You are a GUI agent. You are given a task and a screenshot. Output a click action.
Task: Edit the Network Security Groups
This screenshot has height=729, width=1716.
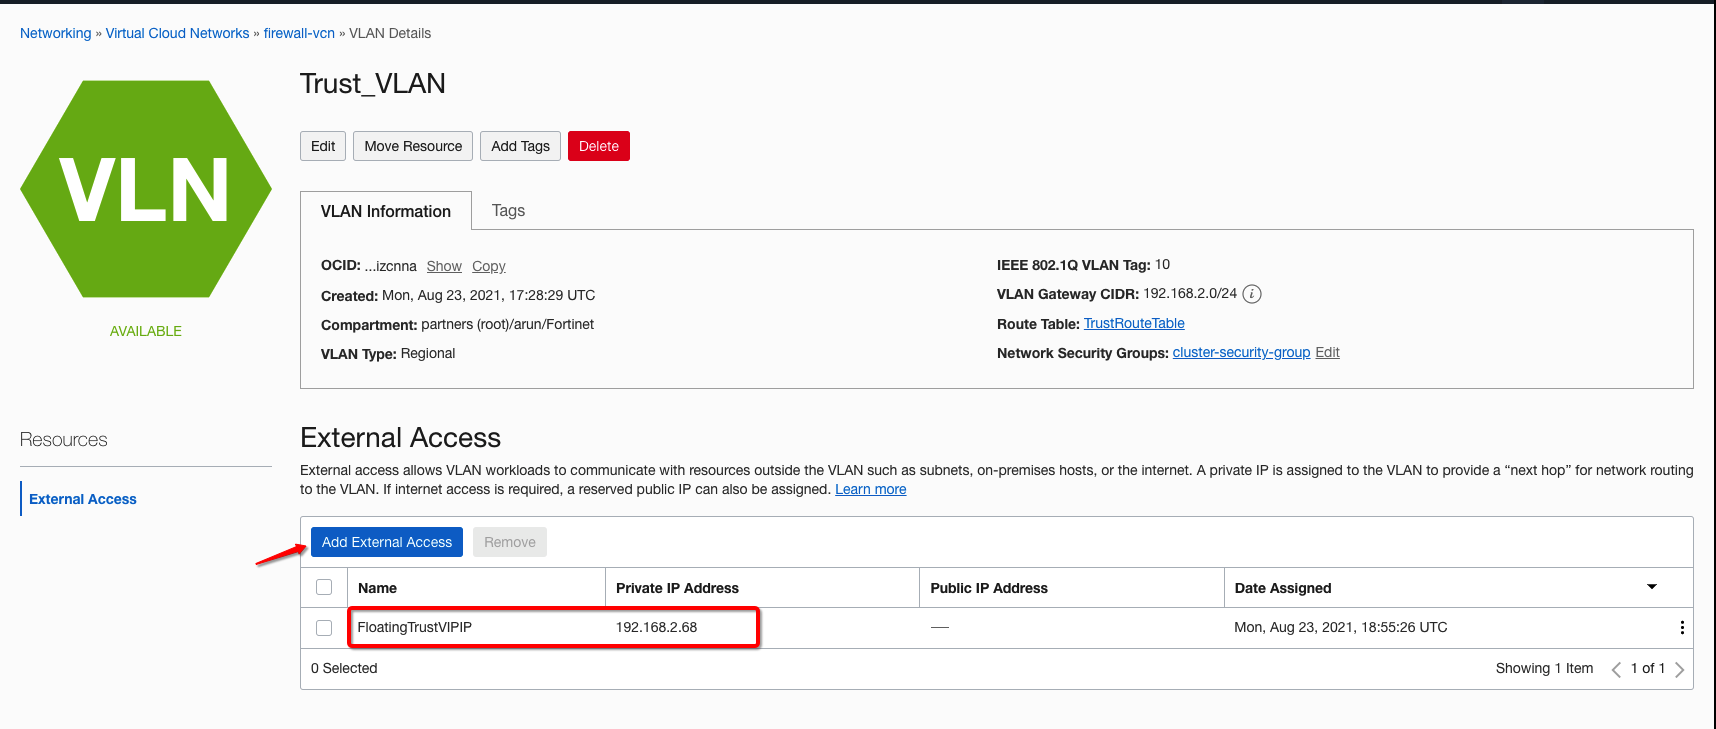pos(1328,352)
